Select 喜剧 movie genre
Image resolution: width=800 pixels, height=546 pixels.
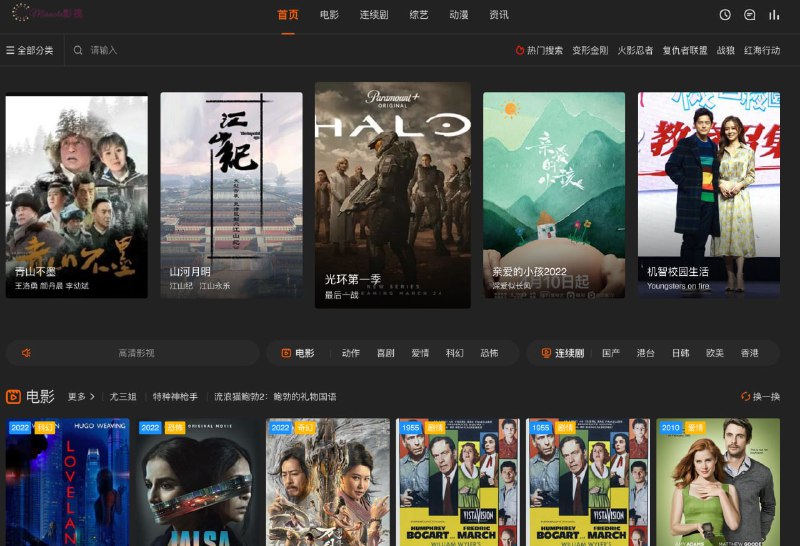(x=385, y=353)
